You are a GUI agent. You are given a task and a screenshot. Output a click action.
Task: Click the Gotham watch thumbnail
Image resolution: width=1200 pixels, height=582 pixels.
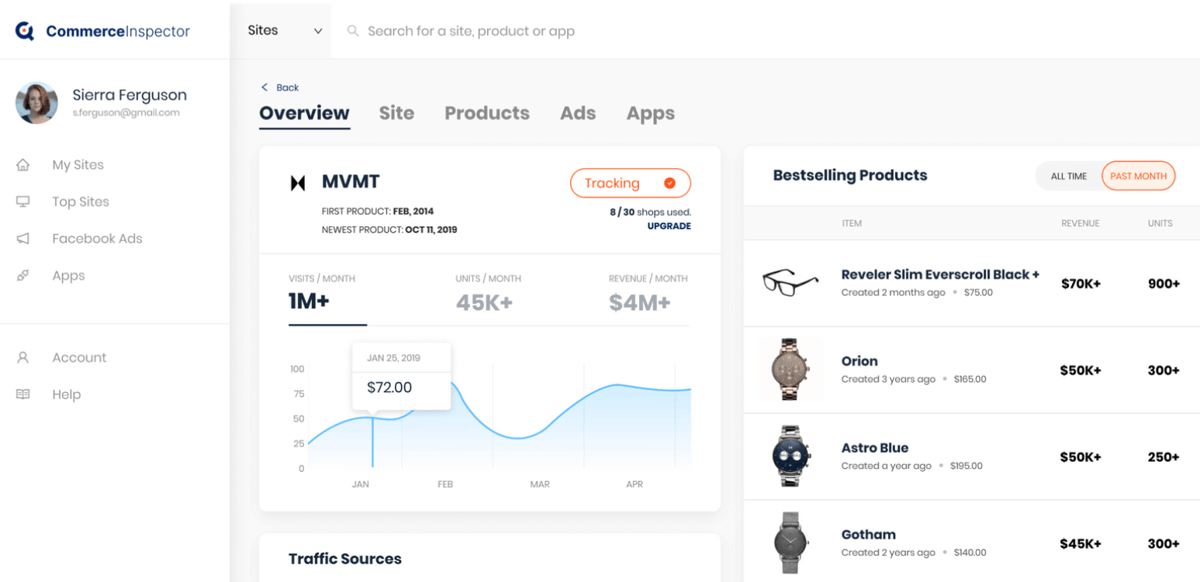click(790, 543)
